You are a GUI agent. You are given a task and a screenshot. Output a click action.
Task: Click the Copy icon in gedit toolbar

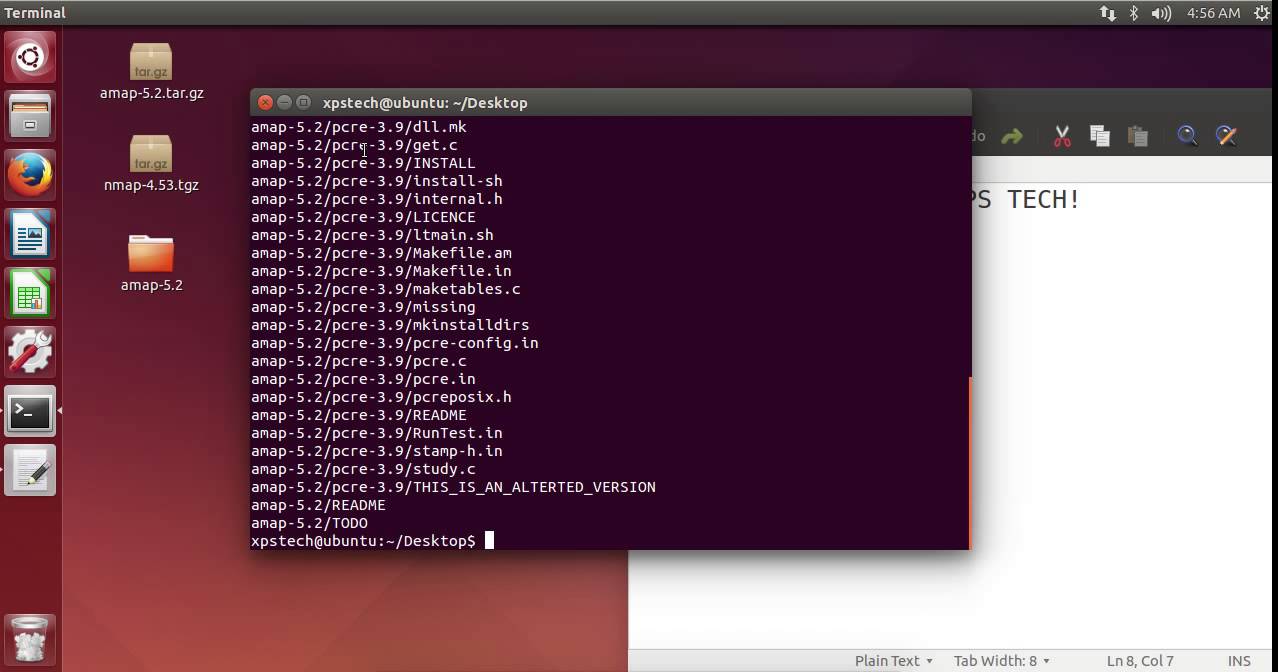point(1100,136)
